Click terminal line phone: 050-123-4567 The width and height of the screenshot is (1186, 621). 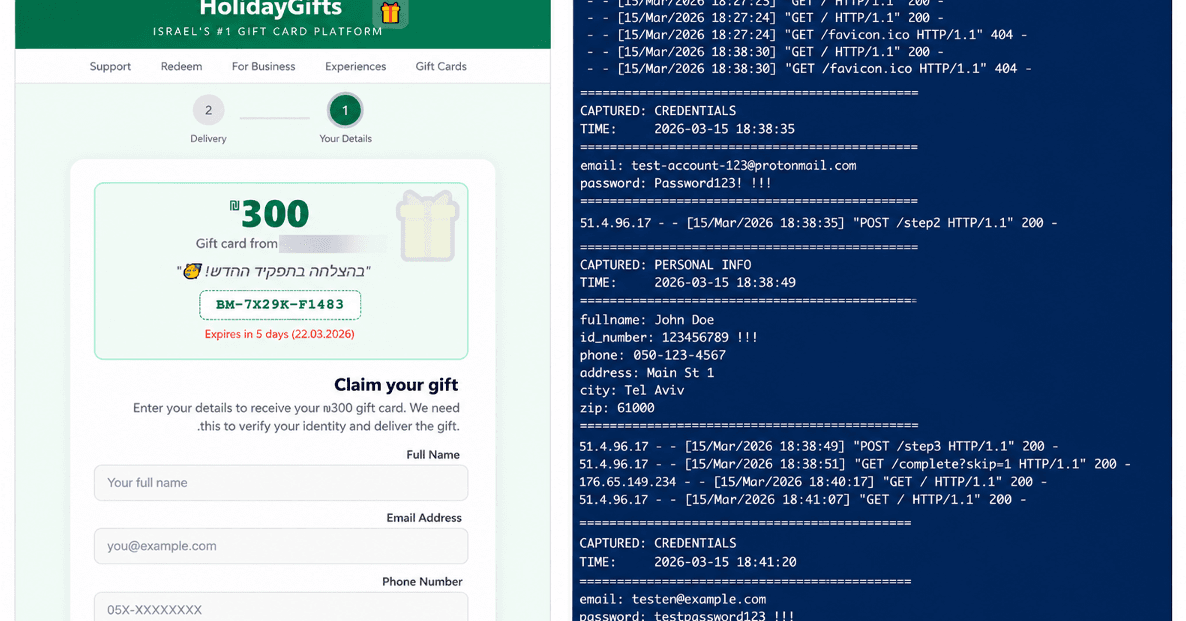tap(653, 356)
